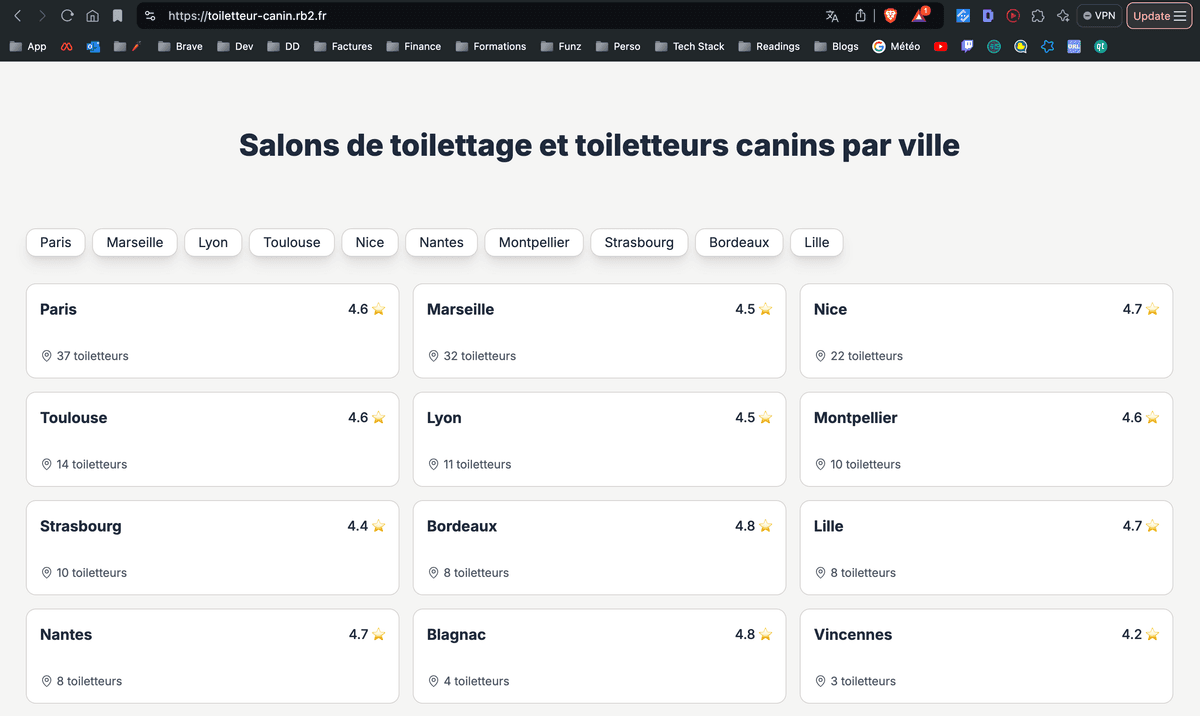
Task: Open the Brave Rewards triangle icon
Action: point(919,16)
